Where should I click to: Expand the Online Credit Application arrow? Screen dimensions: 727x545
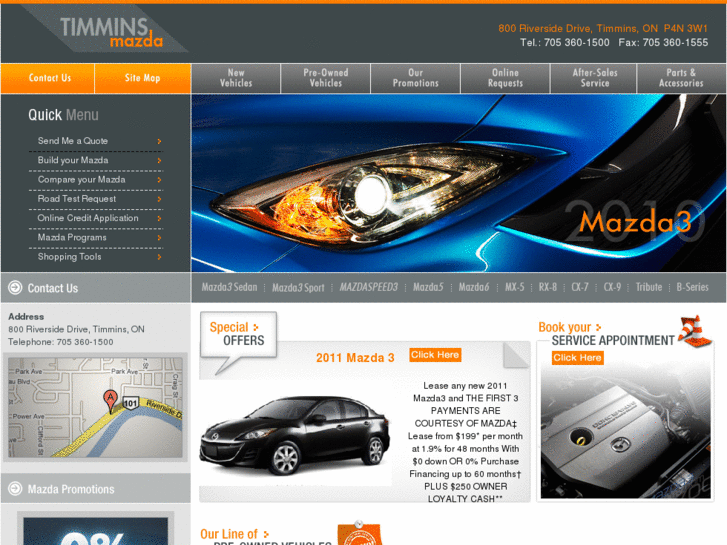[159, 218]
